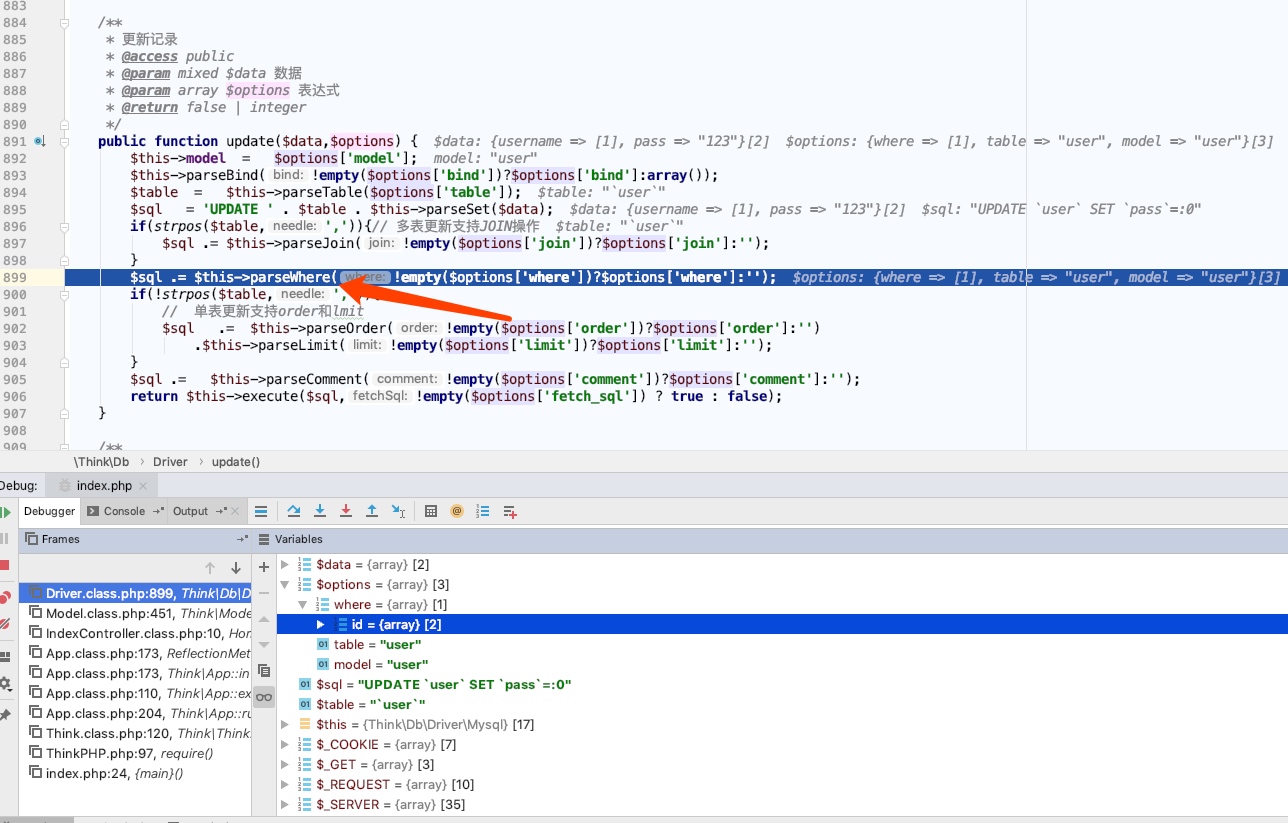
Task: Collapse the $options variable node
Action: 285,585
